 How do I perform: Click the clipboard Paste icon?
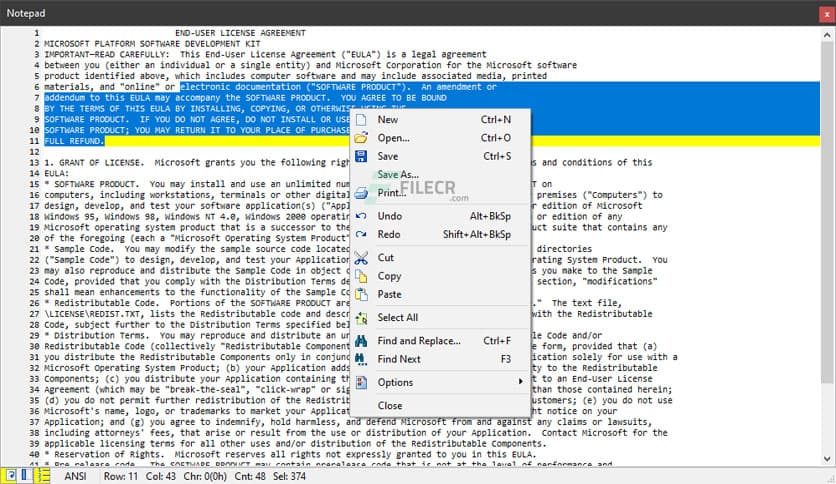coord(361,294)
